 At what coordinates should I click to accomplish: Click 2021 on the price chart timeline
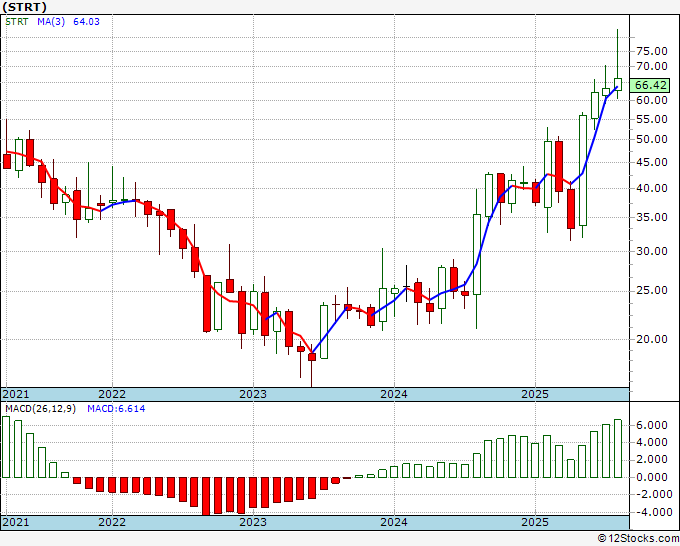pos(16,394)
